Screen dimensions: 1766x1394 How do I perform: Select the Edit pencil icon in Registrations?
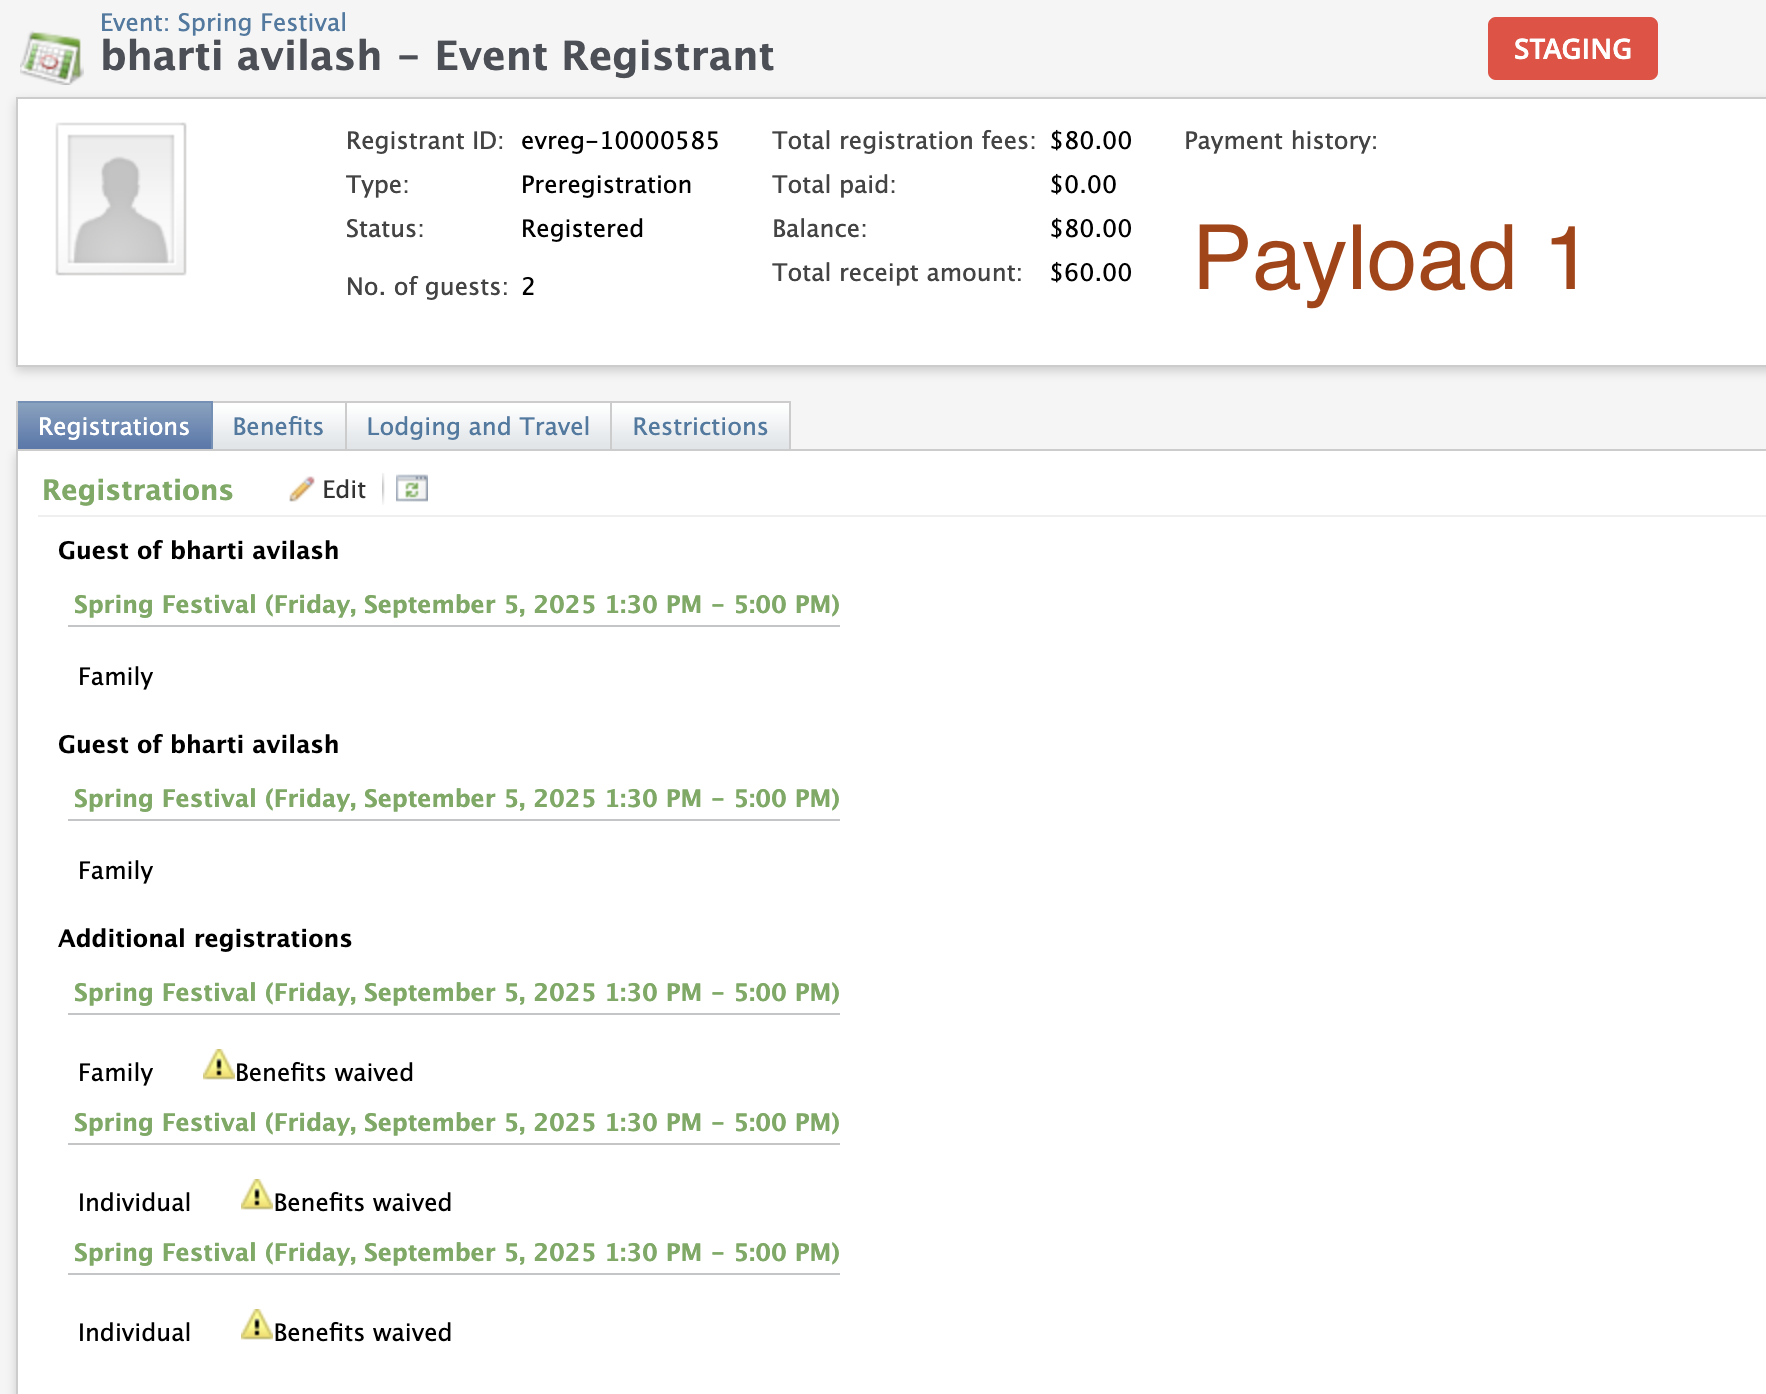(303, 489)
